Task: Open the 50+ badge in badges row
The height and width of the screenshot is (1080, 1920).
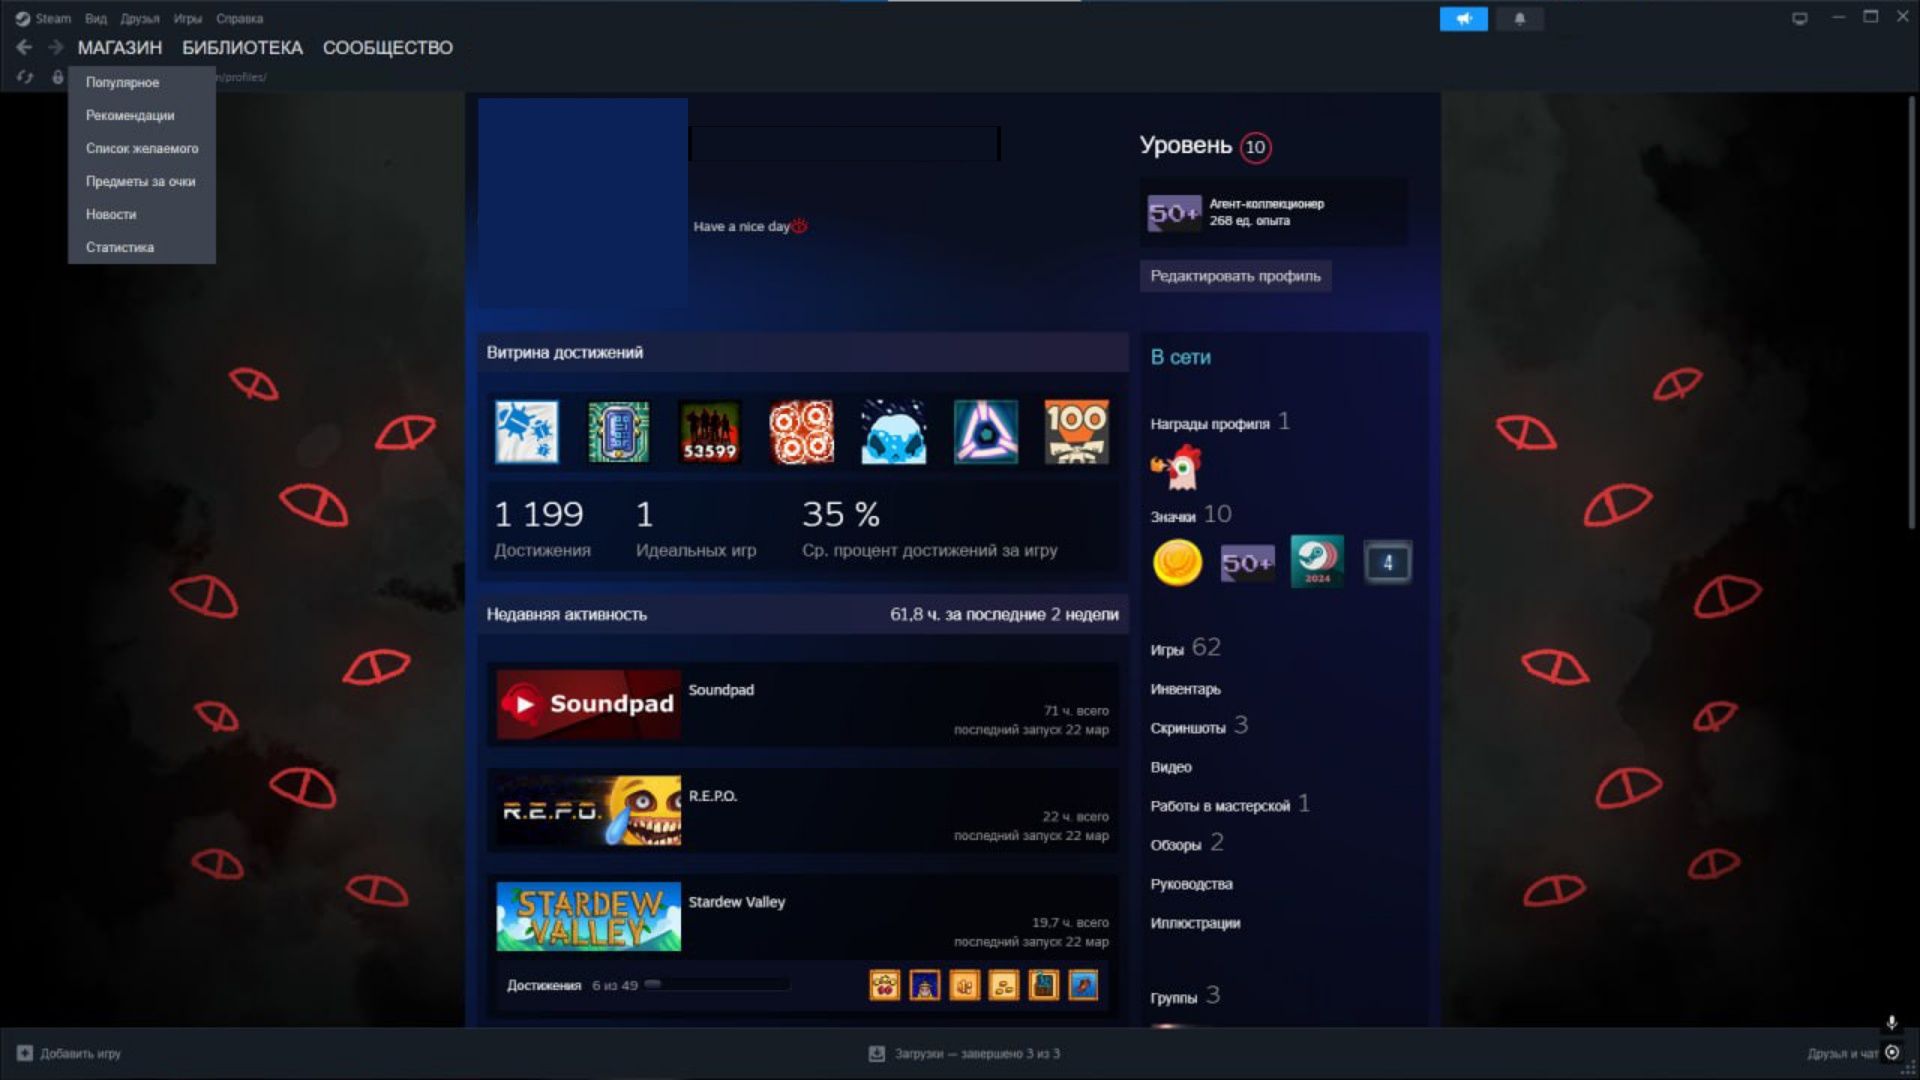Action: pyautogui.click(x=1247, y=563)
